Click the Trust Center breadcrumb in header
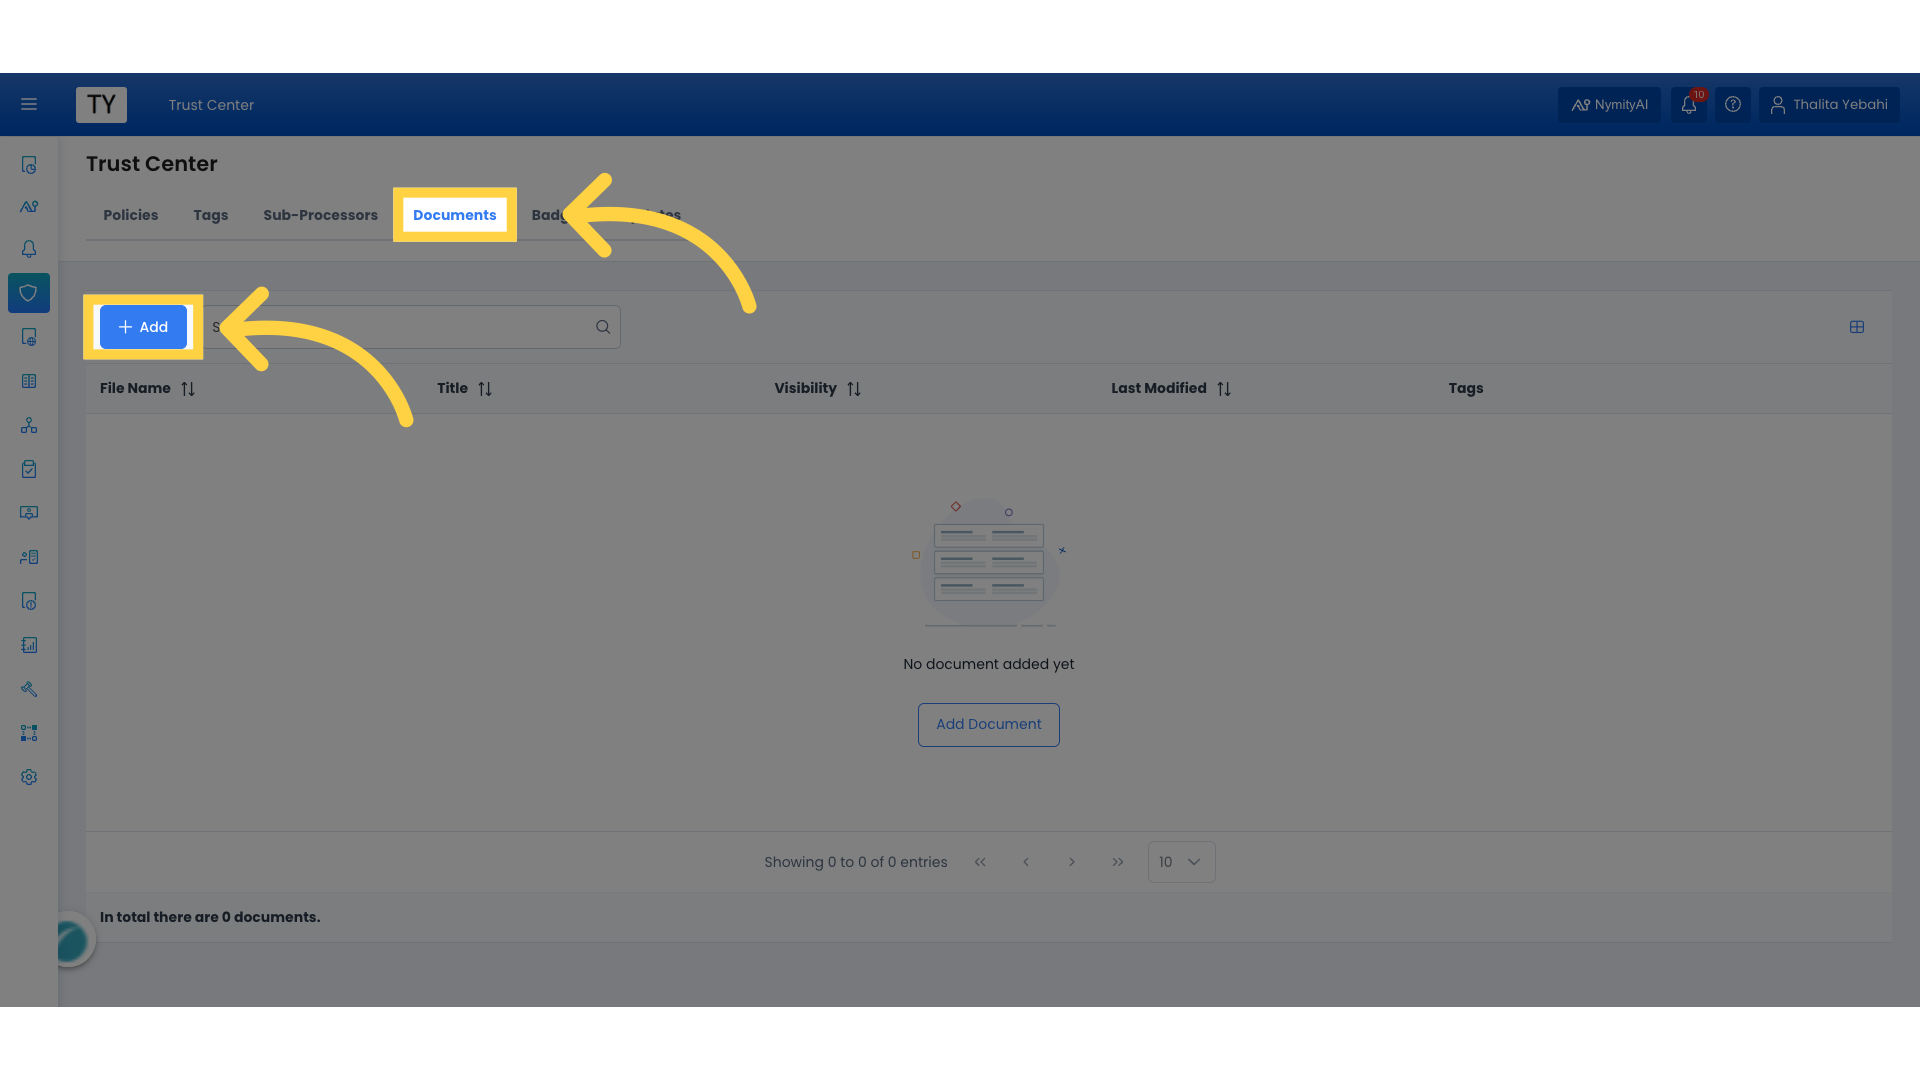Screen dimensions: 1920x1080 211,105
